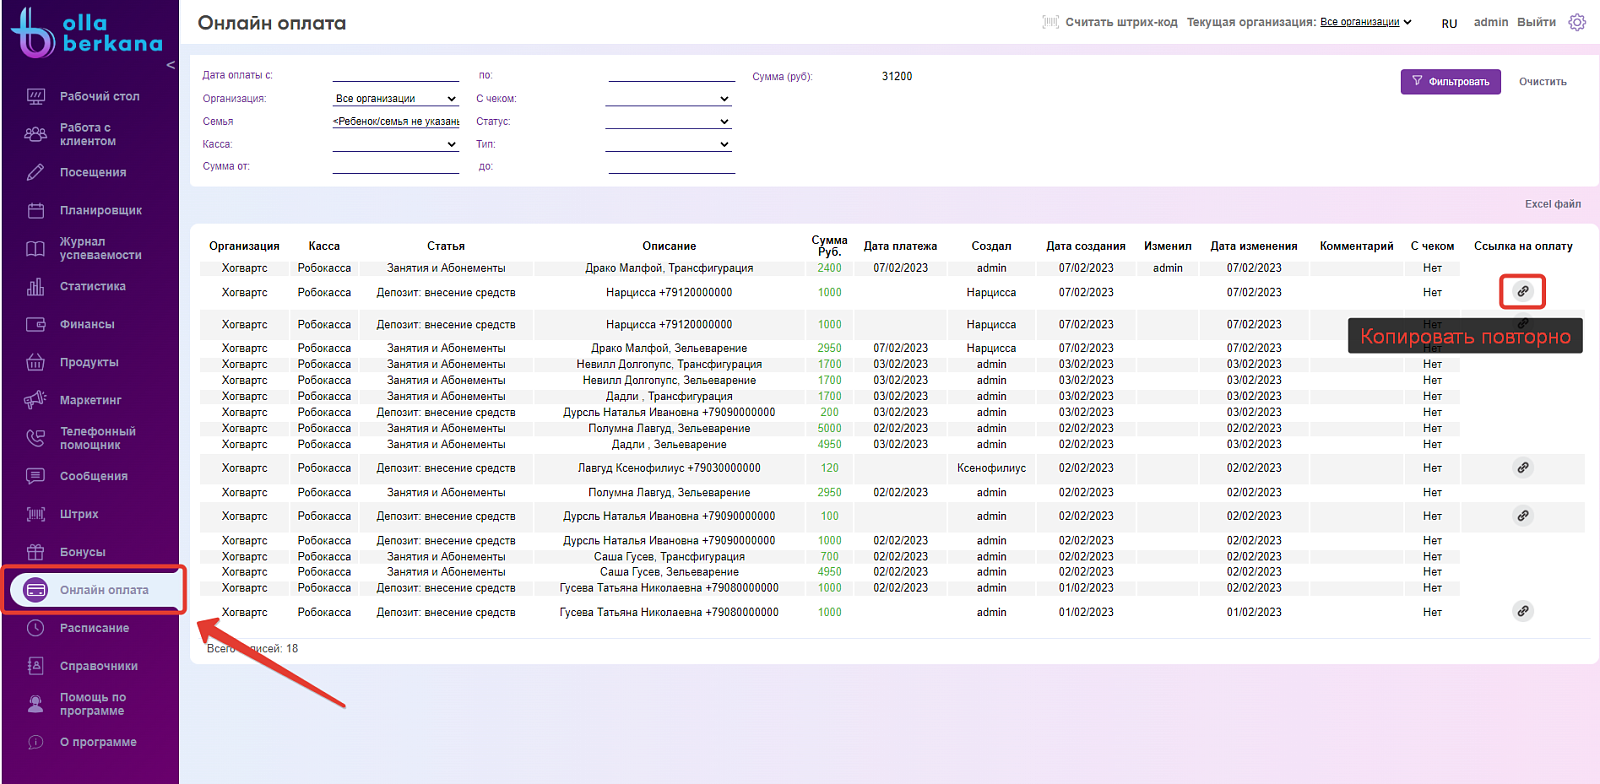
Task: Click the Рабочий стол sidebar icon
Action: [x=36, y=96]
